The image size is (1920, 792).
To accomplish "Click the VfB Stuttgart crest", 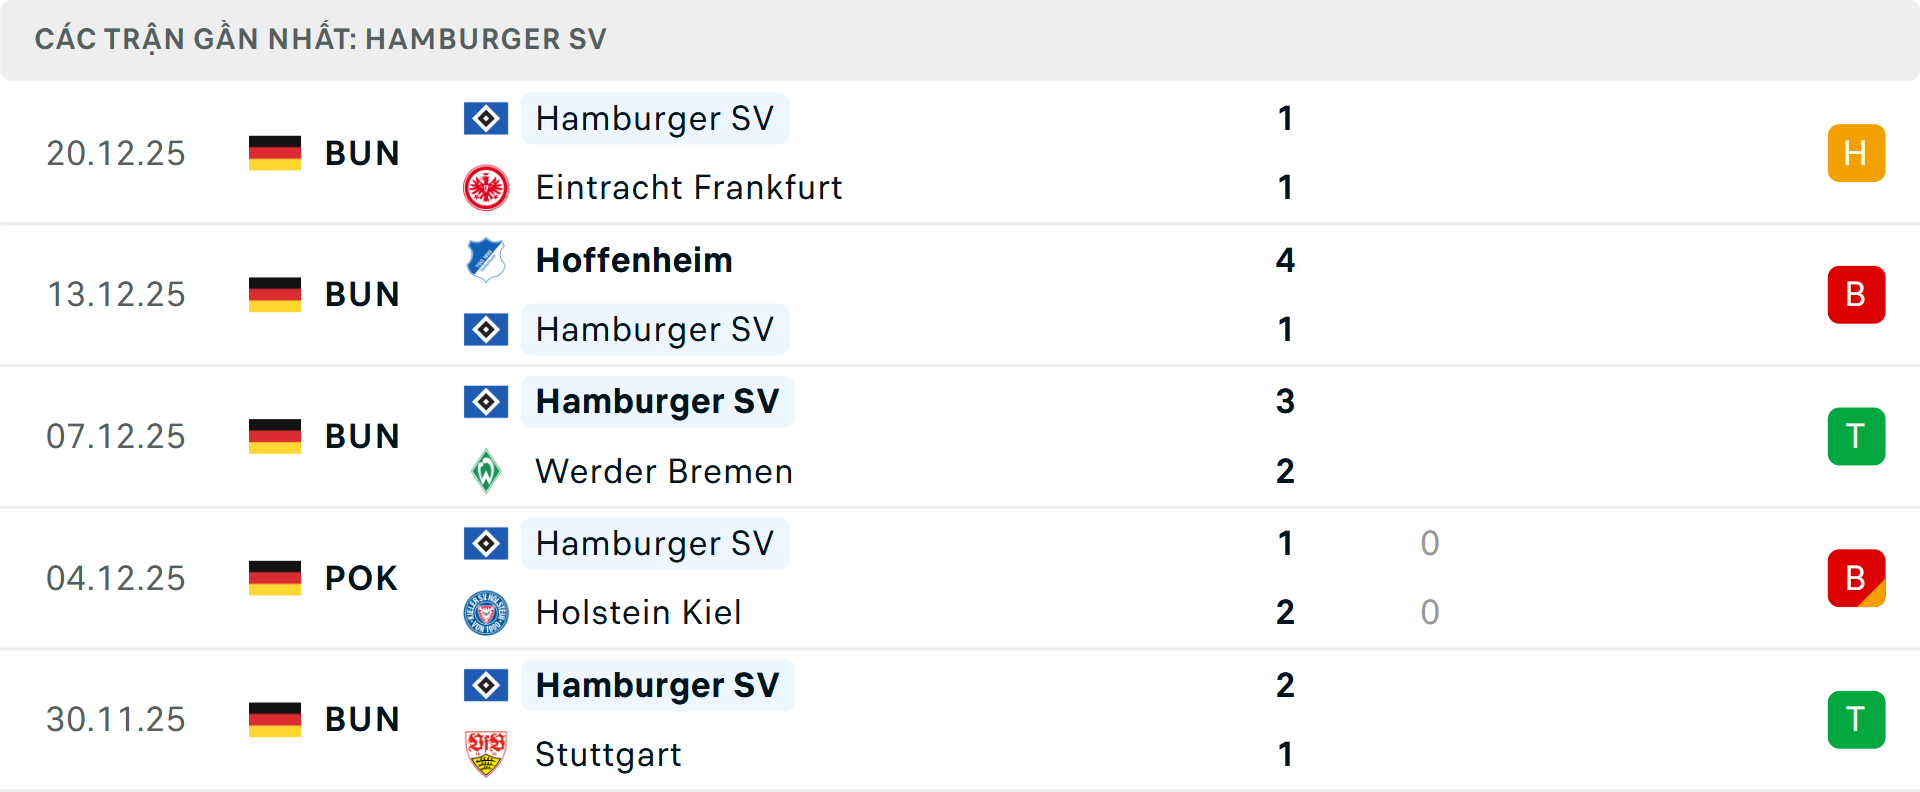I will [486, 754].
